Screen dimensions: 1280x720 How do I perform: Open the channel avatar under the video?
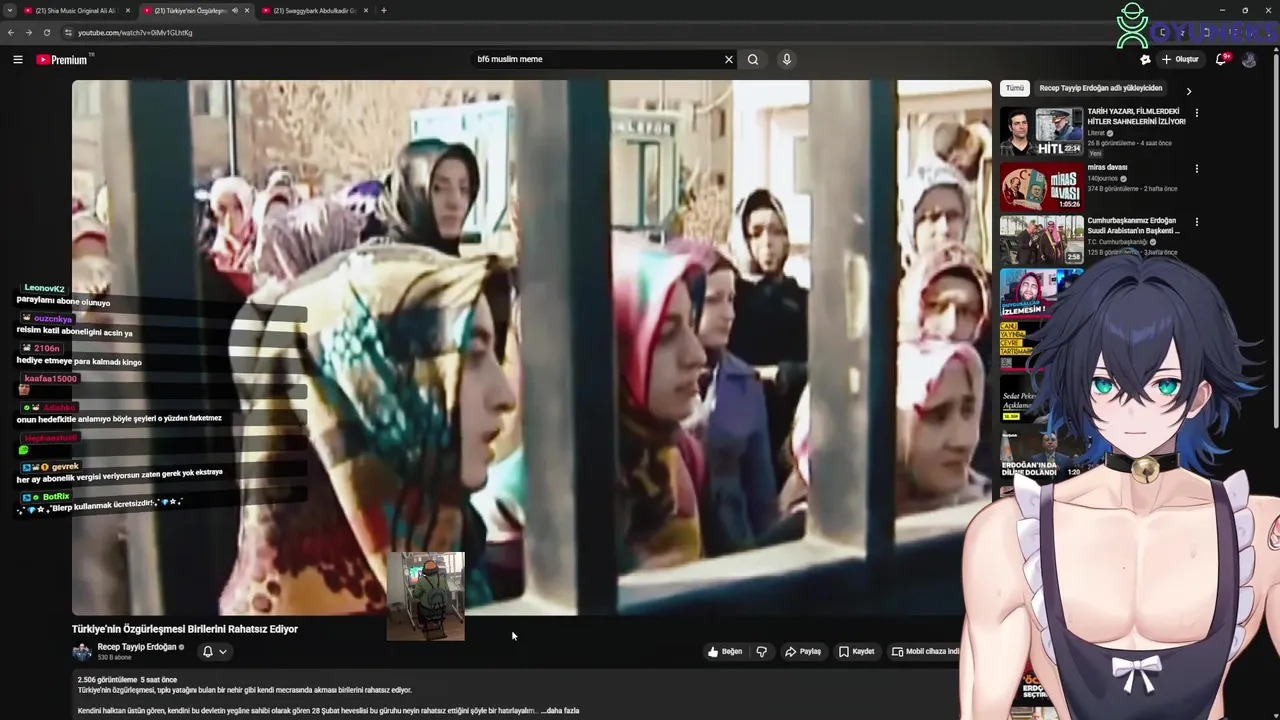(82, 652)
